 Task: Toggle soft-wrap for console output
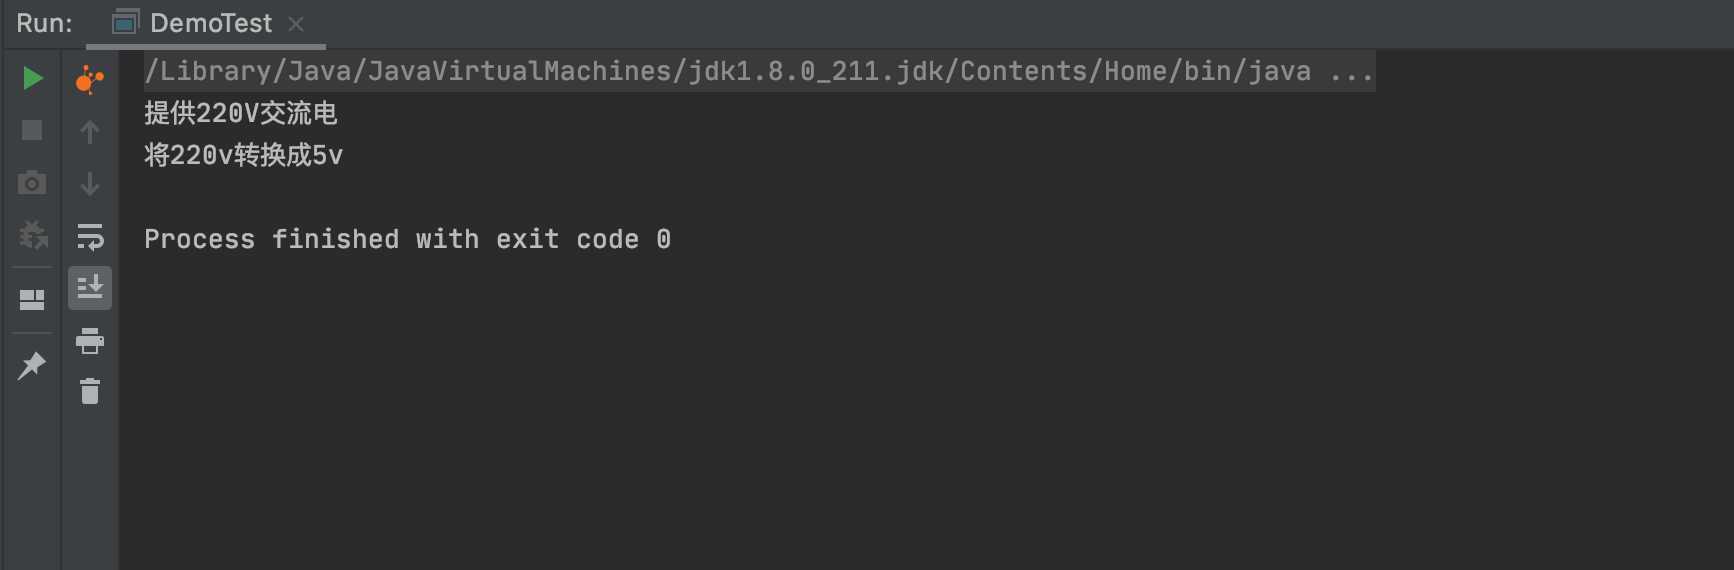(90, 236)
